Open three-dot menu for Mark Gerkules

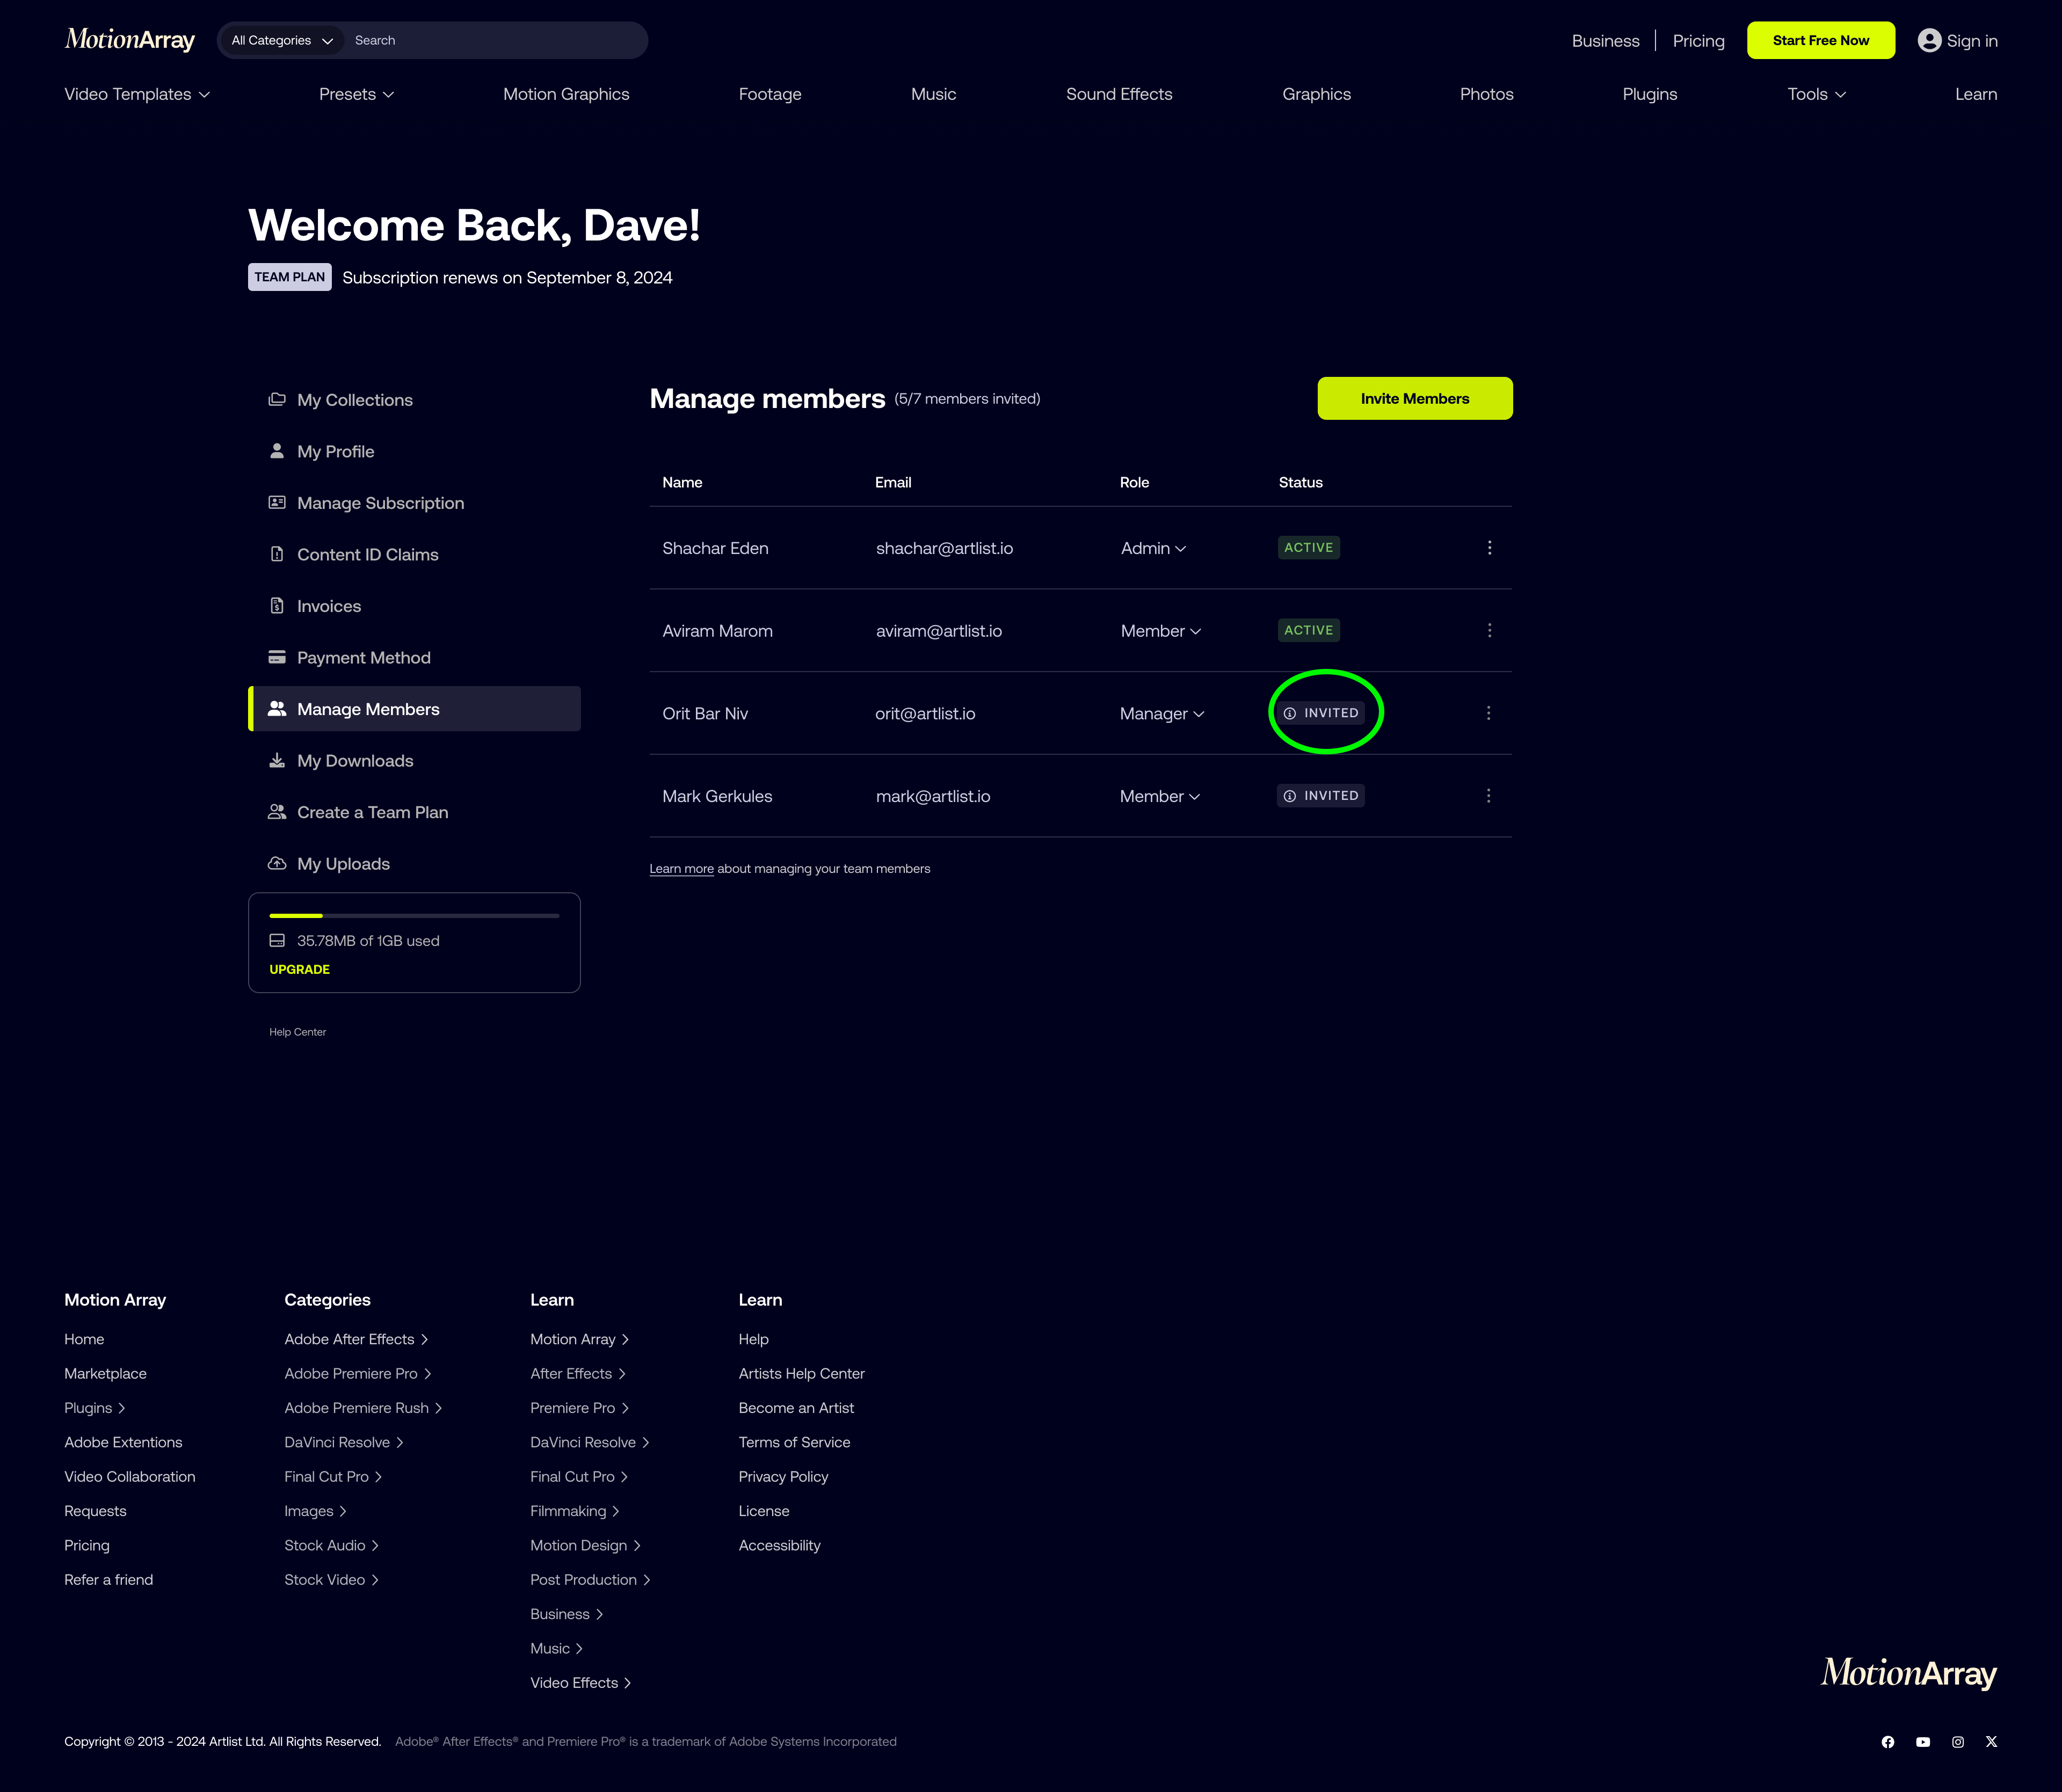[1488, 796]
